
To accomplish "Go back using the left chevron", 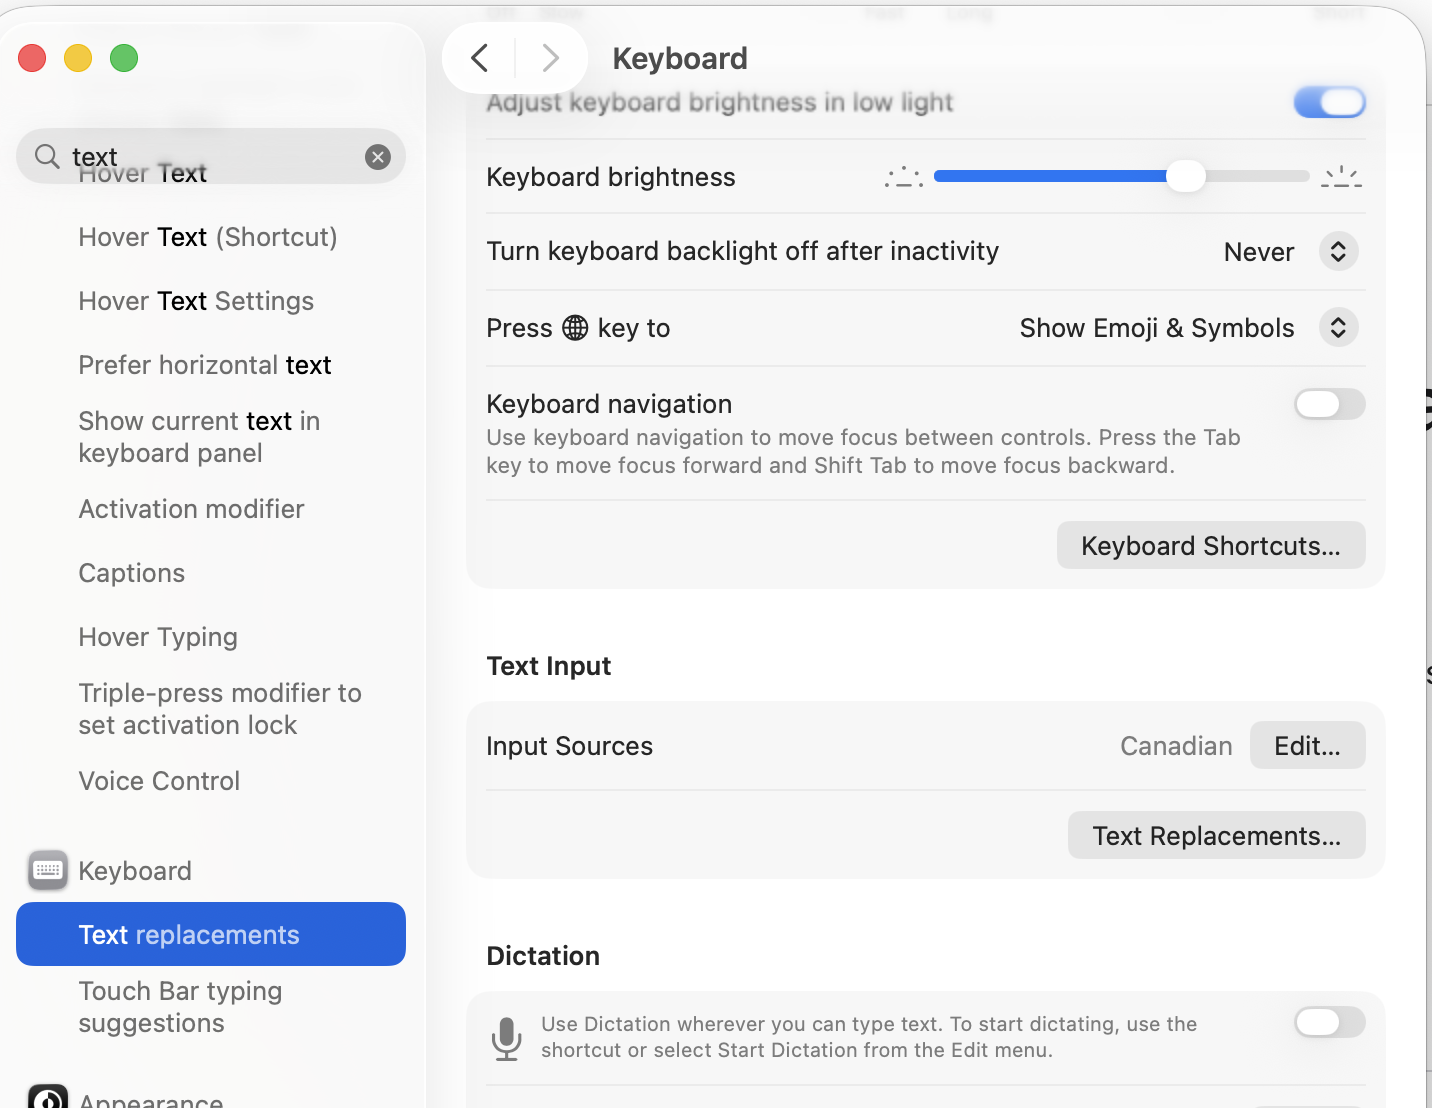I will point(480,58).
